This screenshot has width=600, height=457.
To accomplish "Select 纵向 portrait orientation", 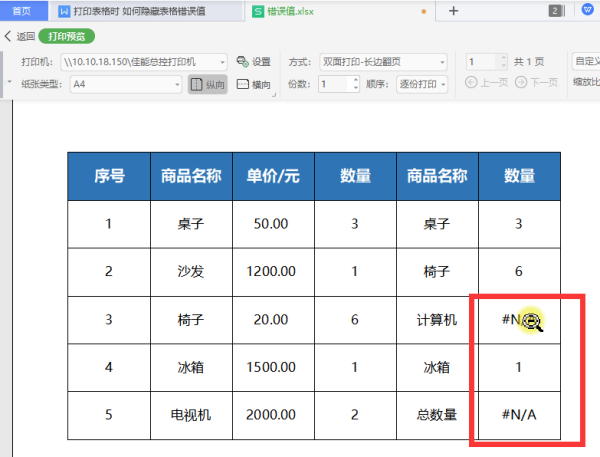I will click(x=208, y=84).
